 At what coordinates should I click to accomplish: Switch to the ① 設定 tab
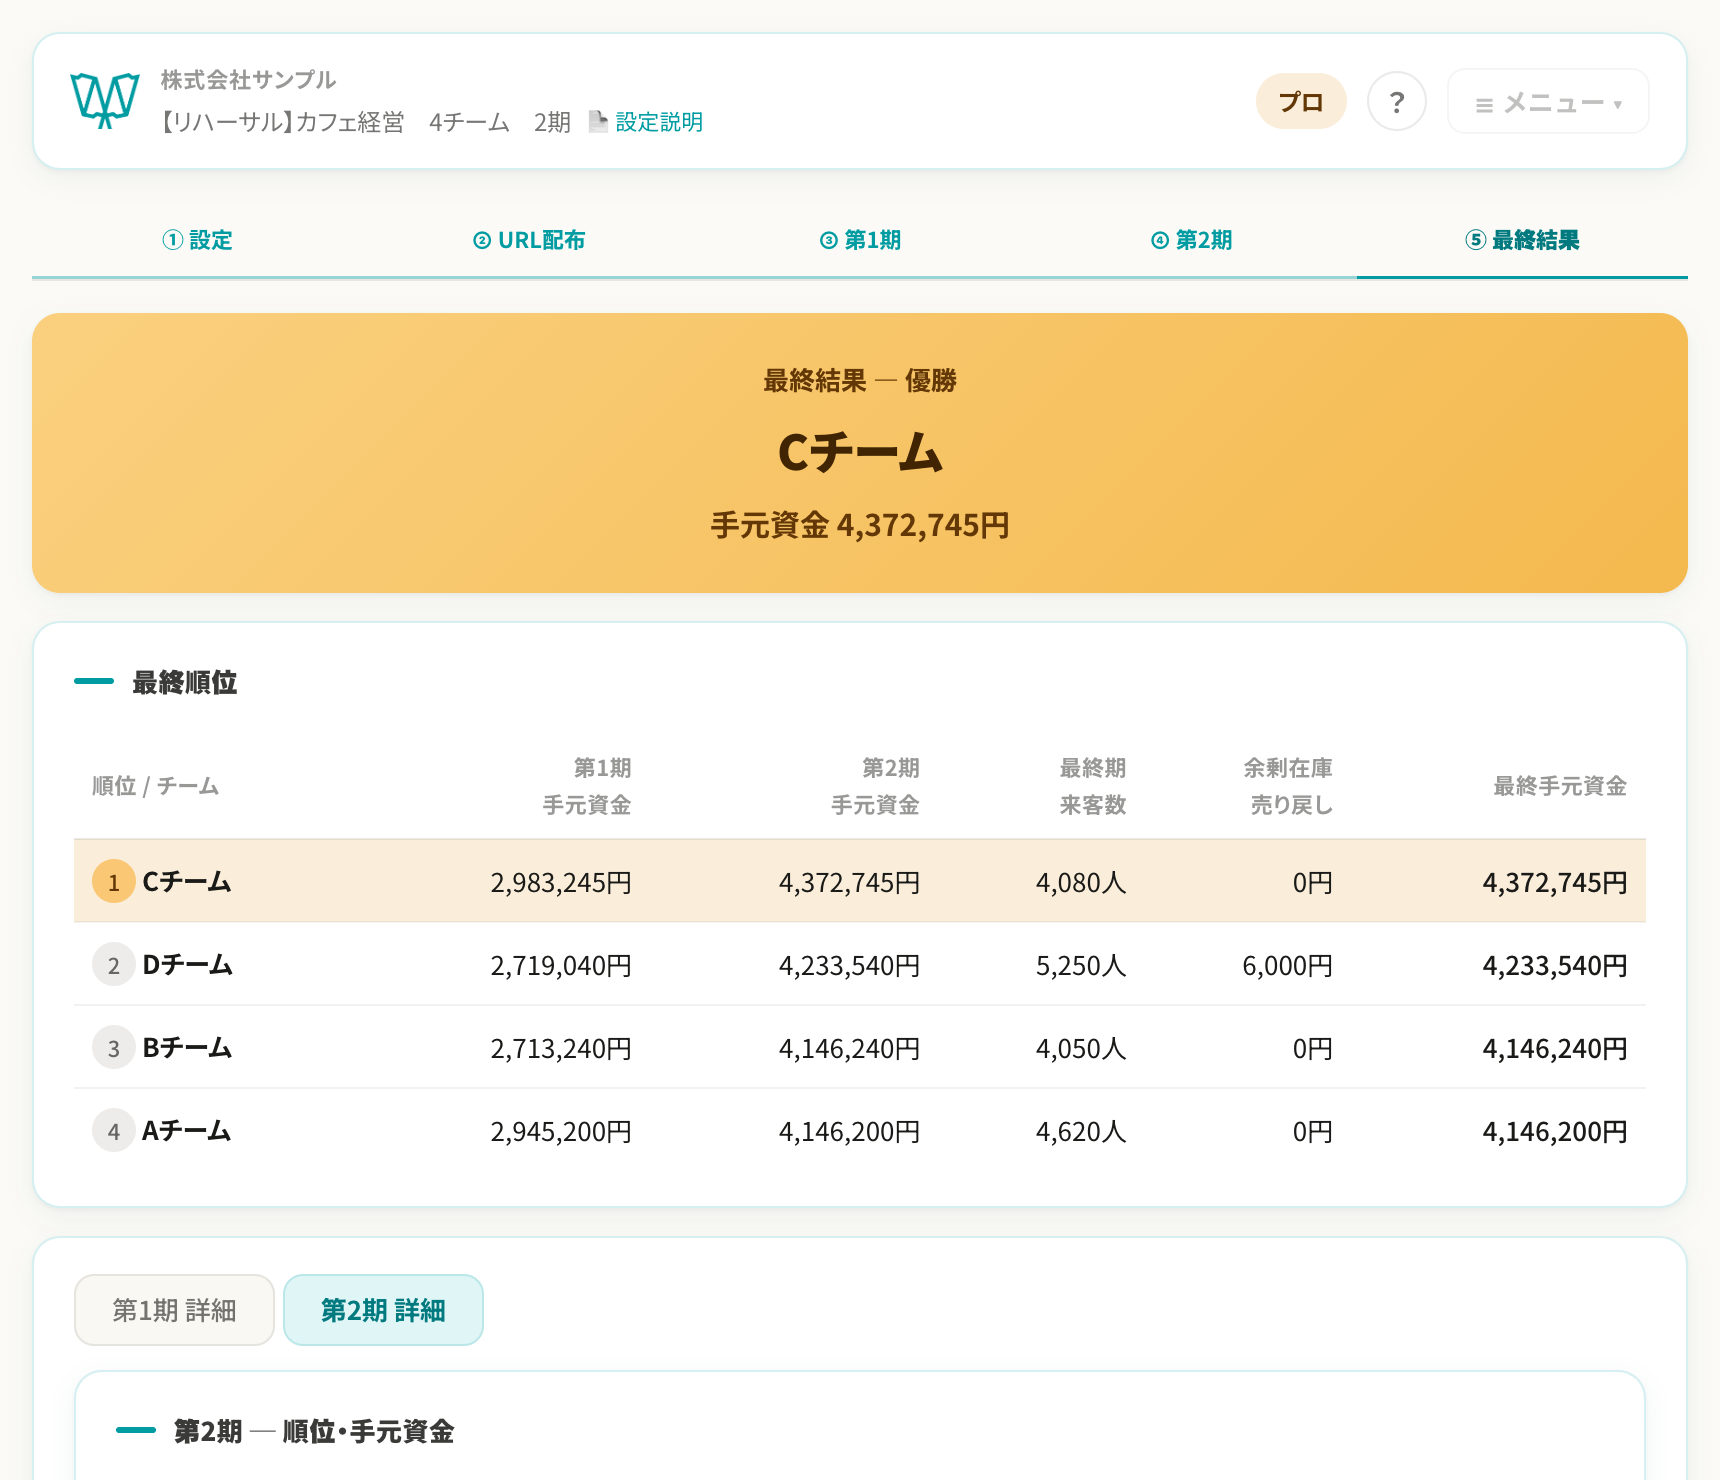point(197,240)
